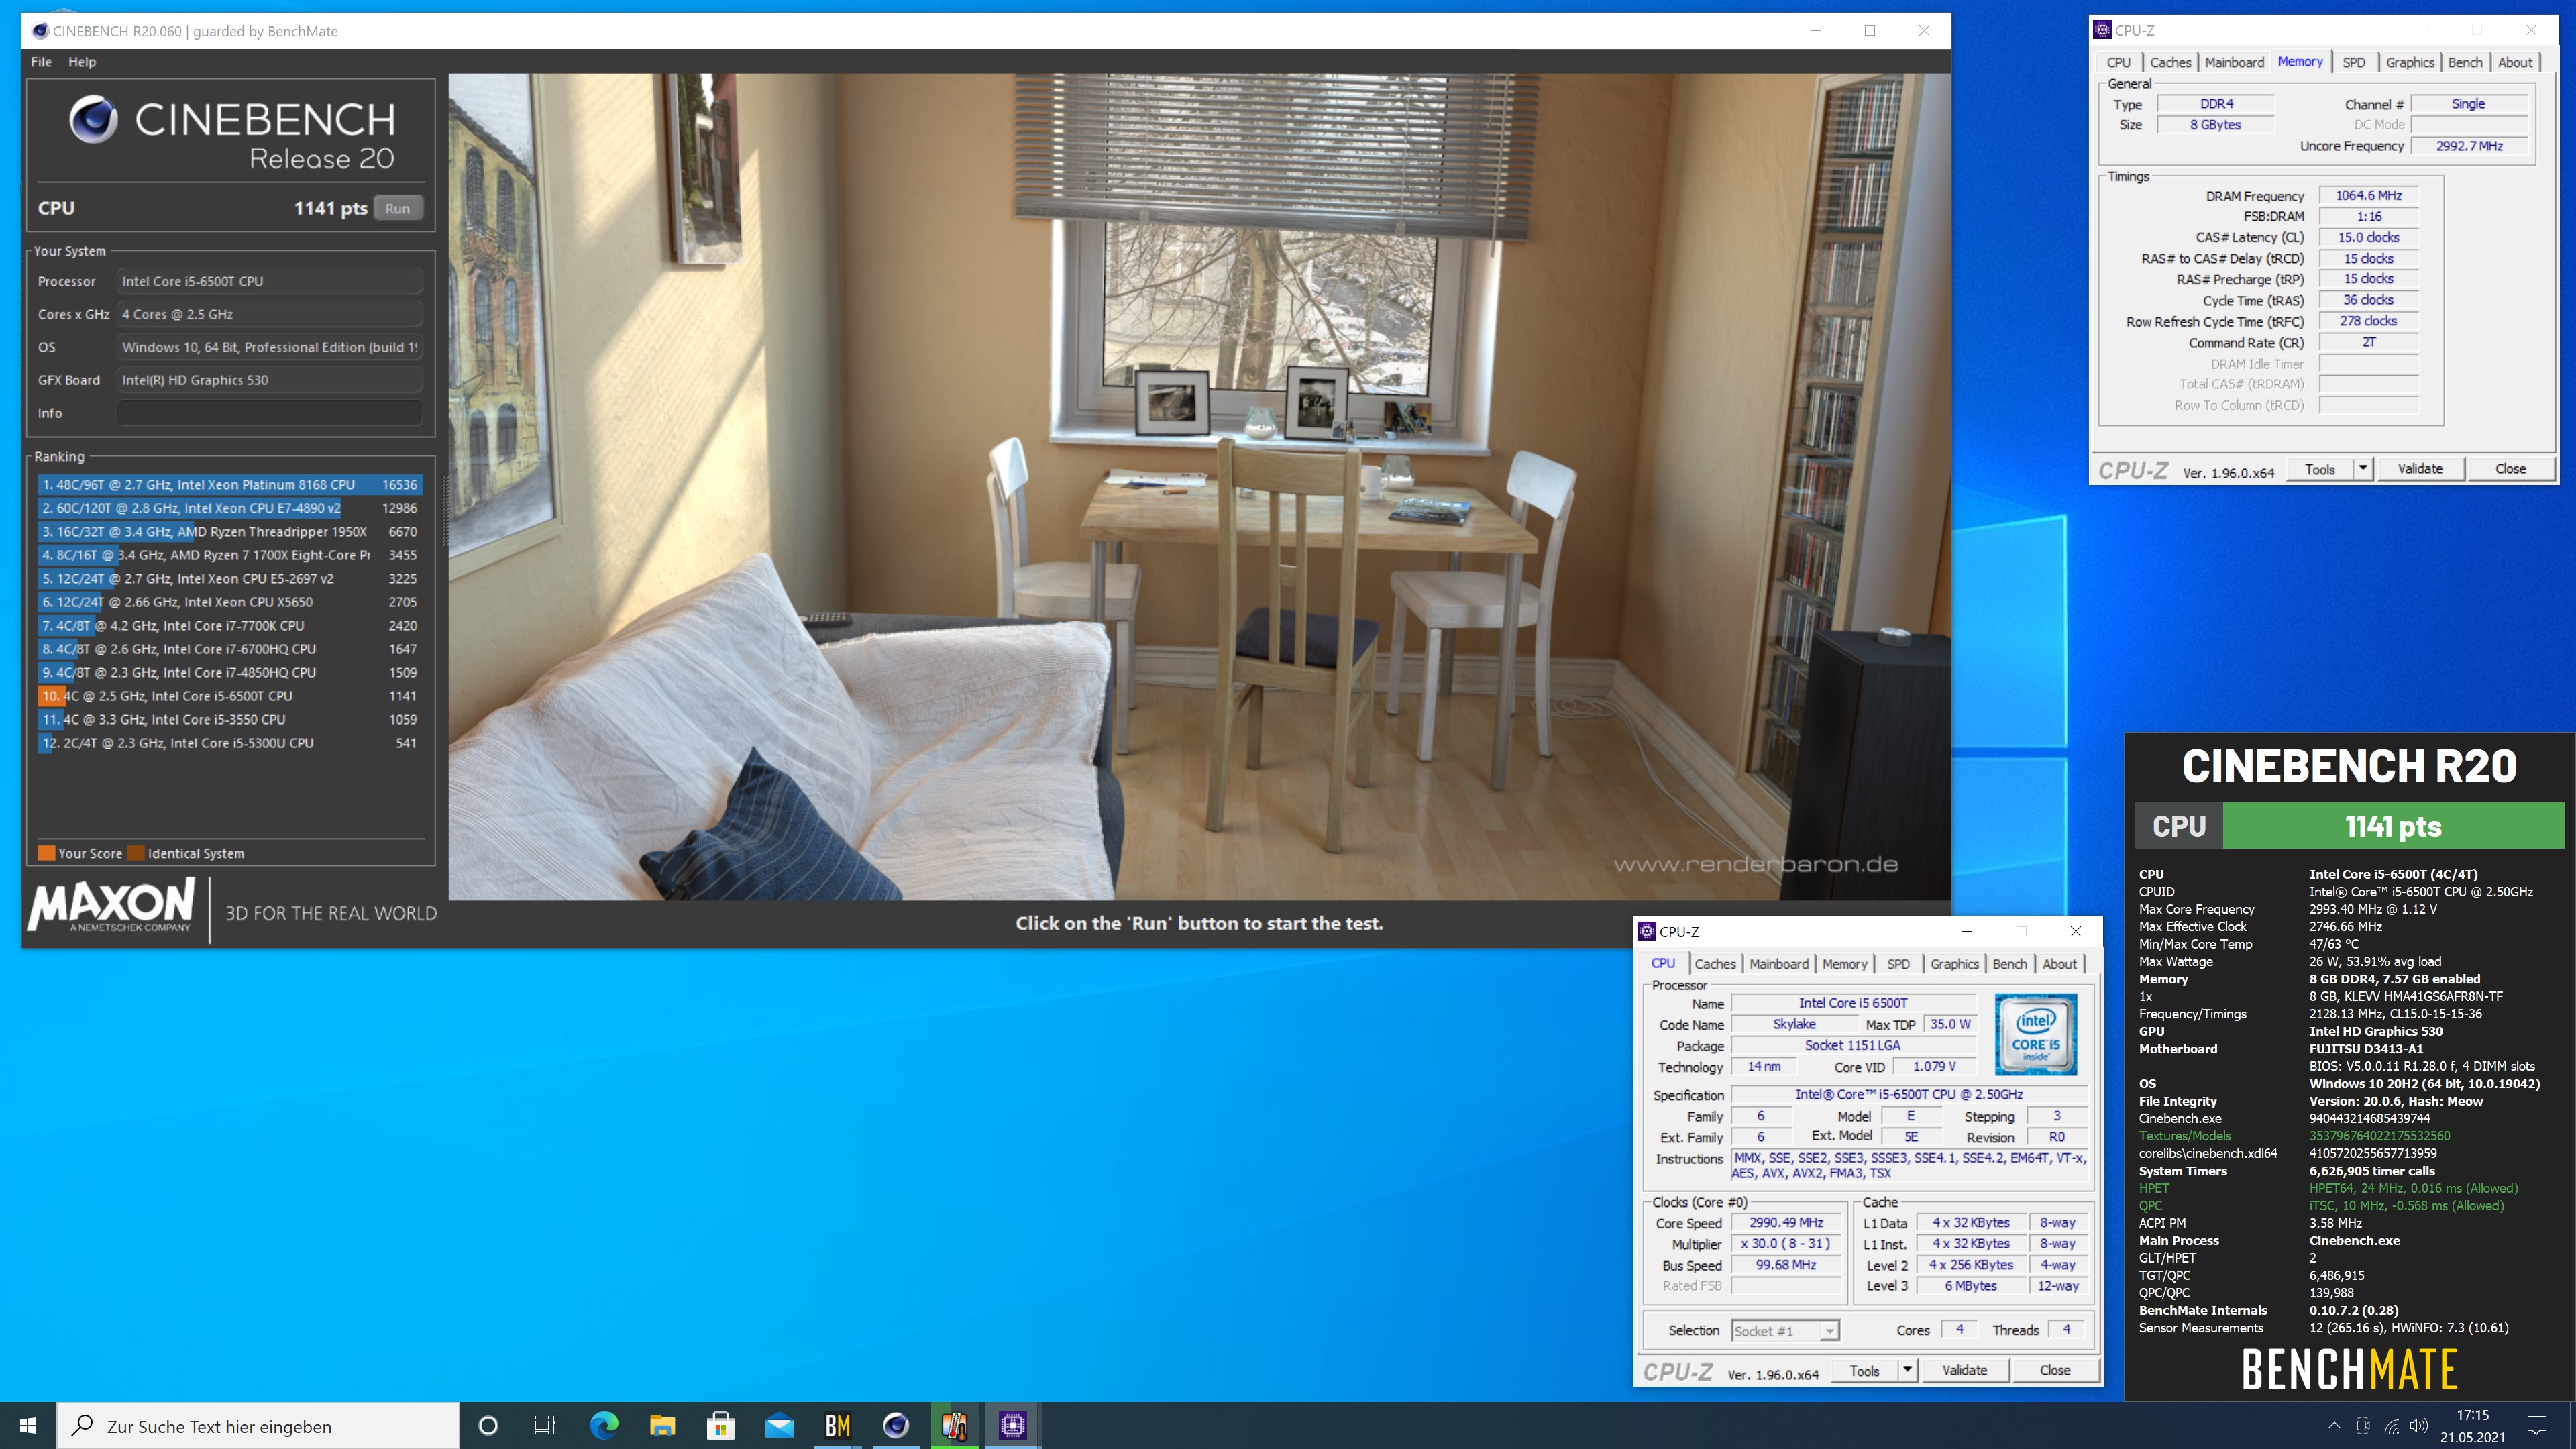2576x1449 pixels.
Task: Open the File menu in Cinebench
Action: coord(41,62)
